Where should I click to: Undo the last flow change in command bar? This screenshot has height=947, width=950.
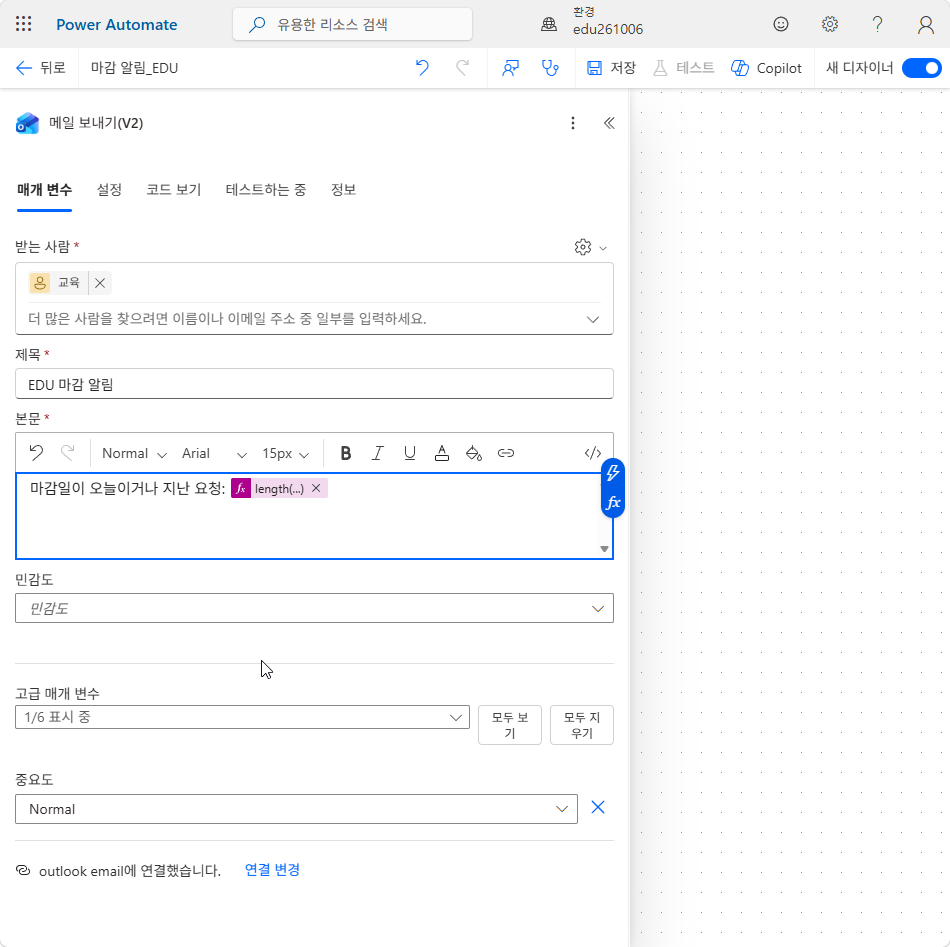click(422, 68)
